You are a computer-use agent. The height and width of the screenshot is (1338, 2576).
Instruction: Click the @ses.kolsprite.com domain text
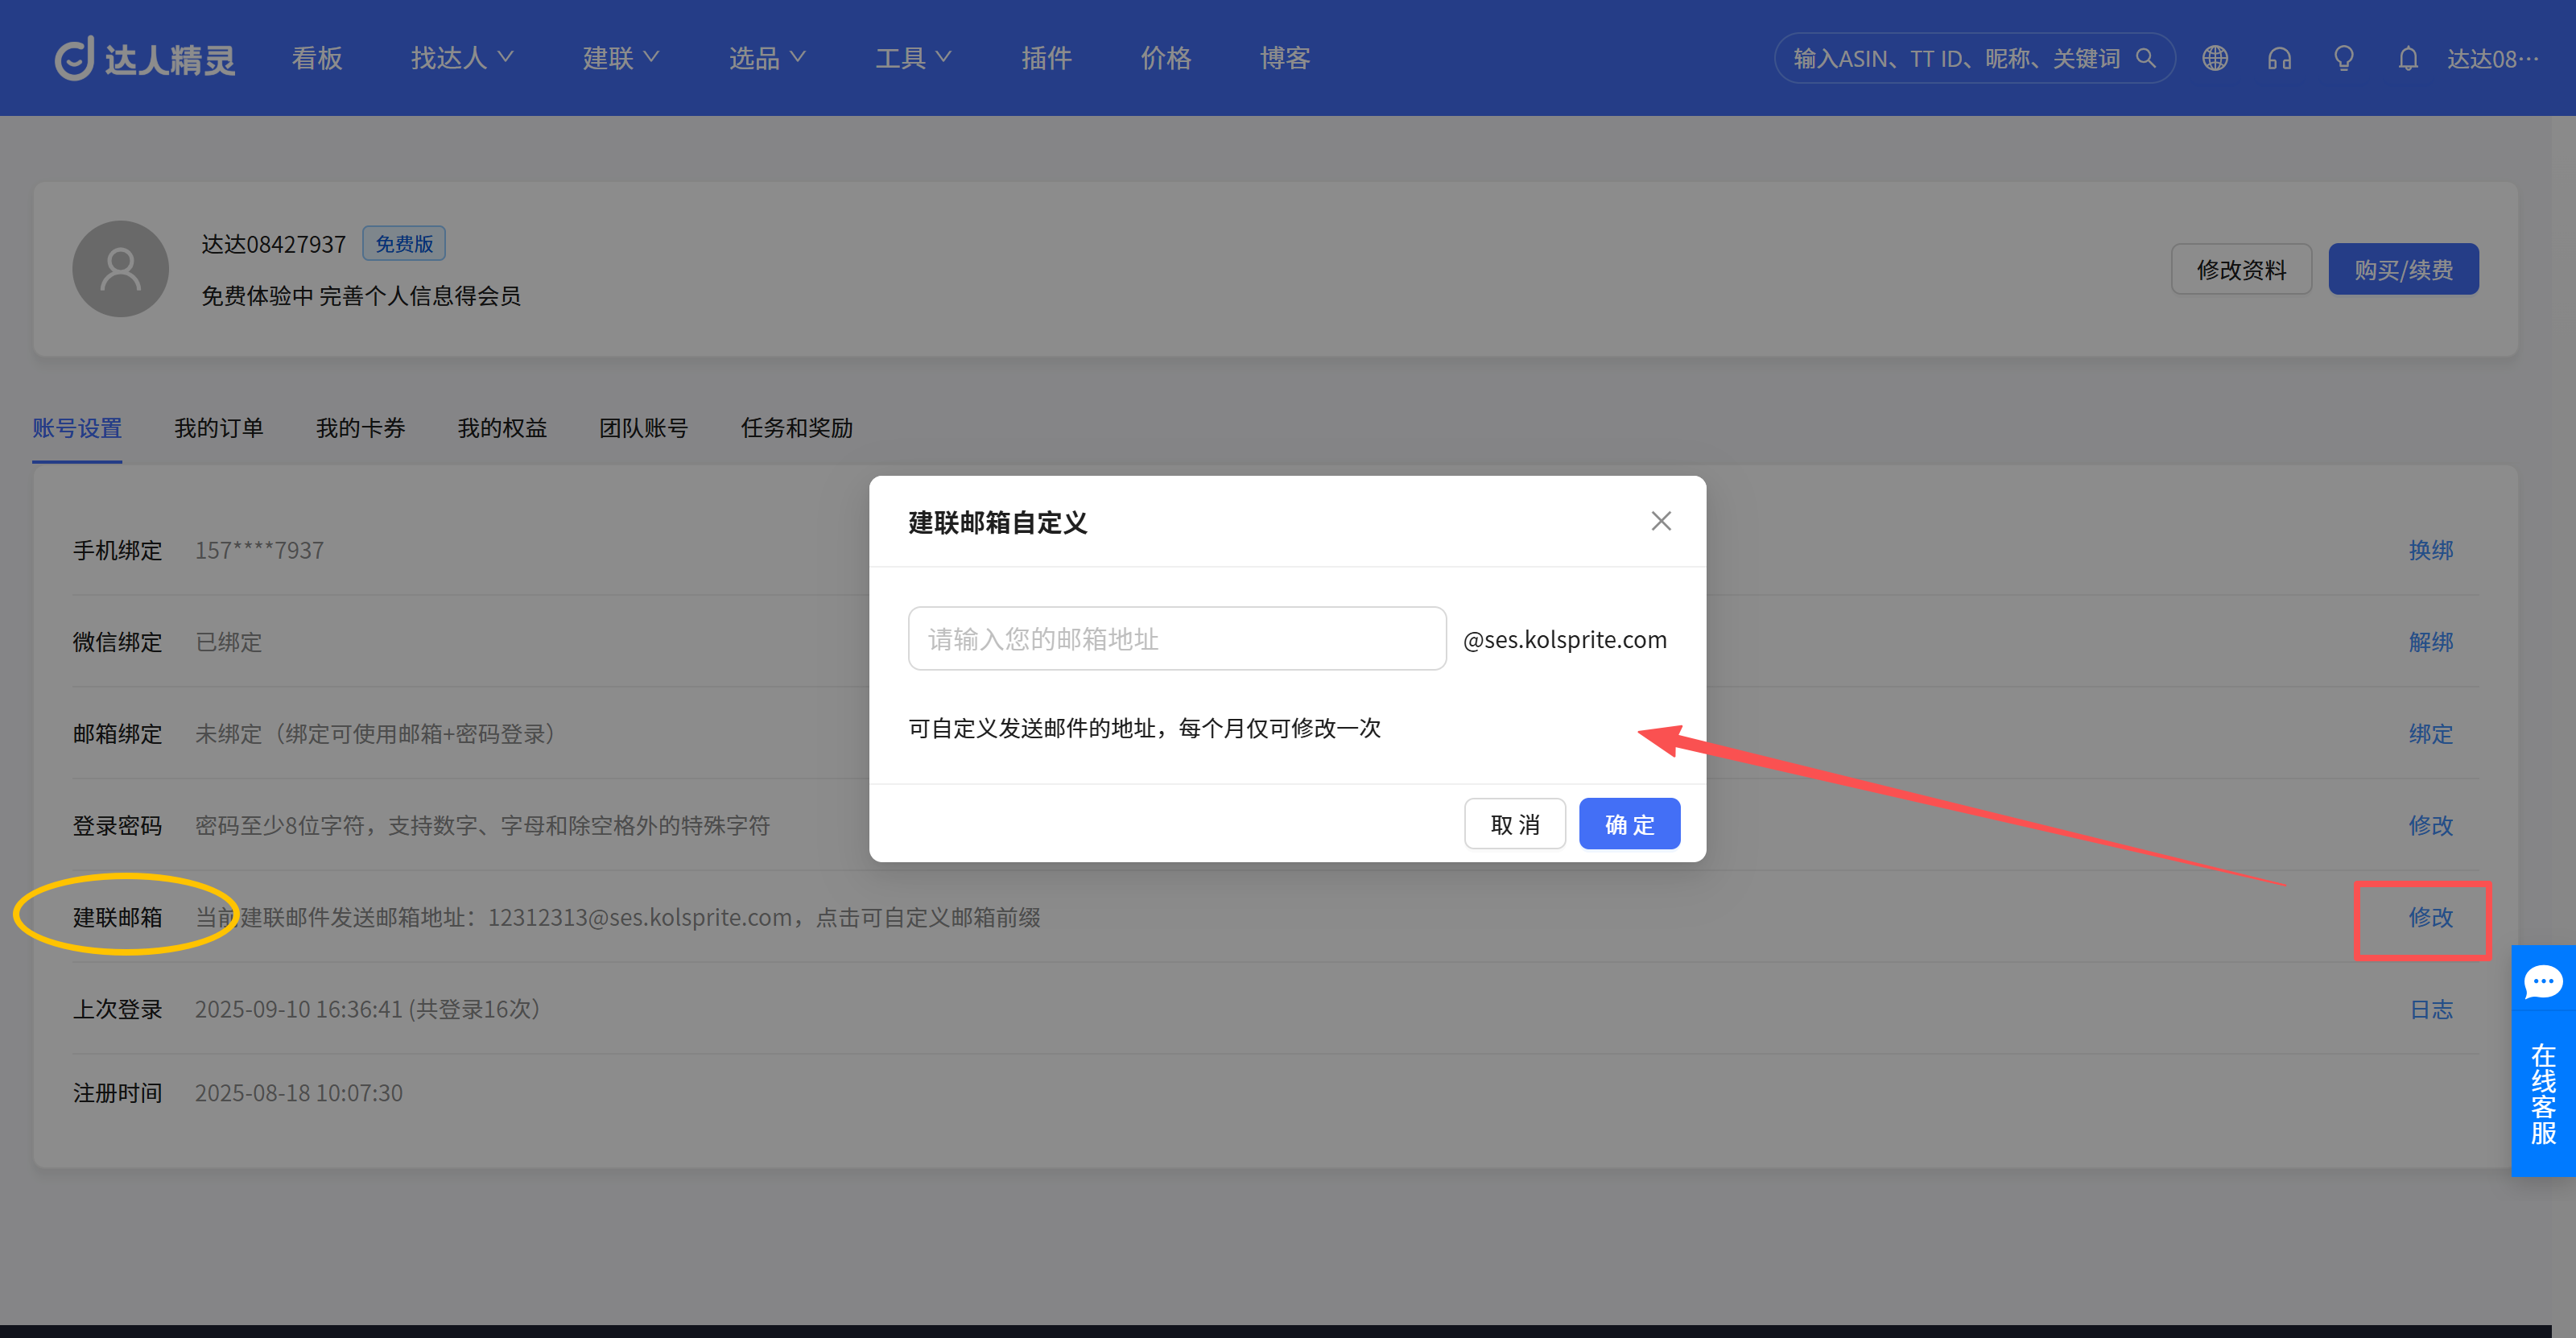pos(1564,639)
